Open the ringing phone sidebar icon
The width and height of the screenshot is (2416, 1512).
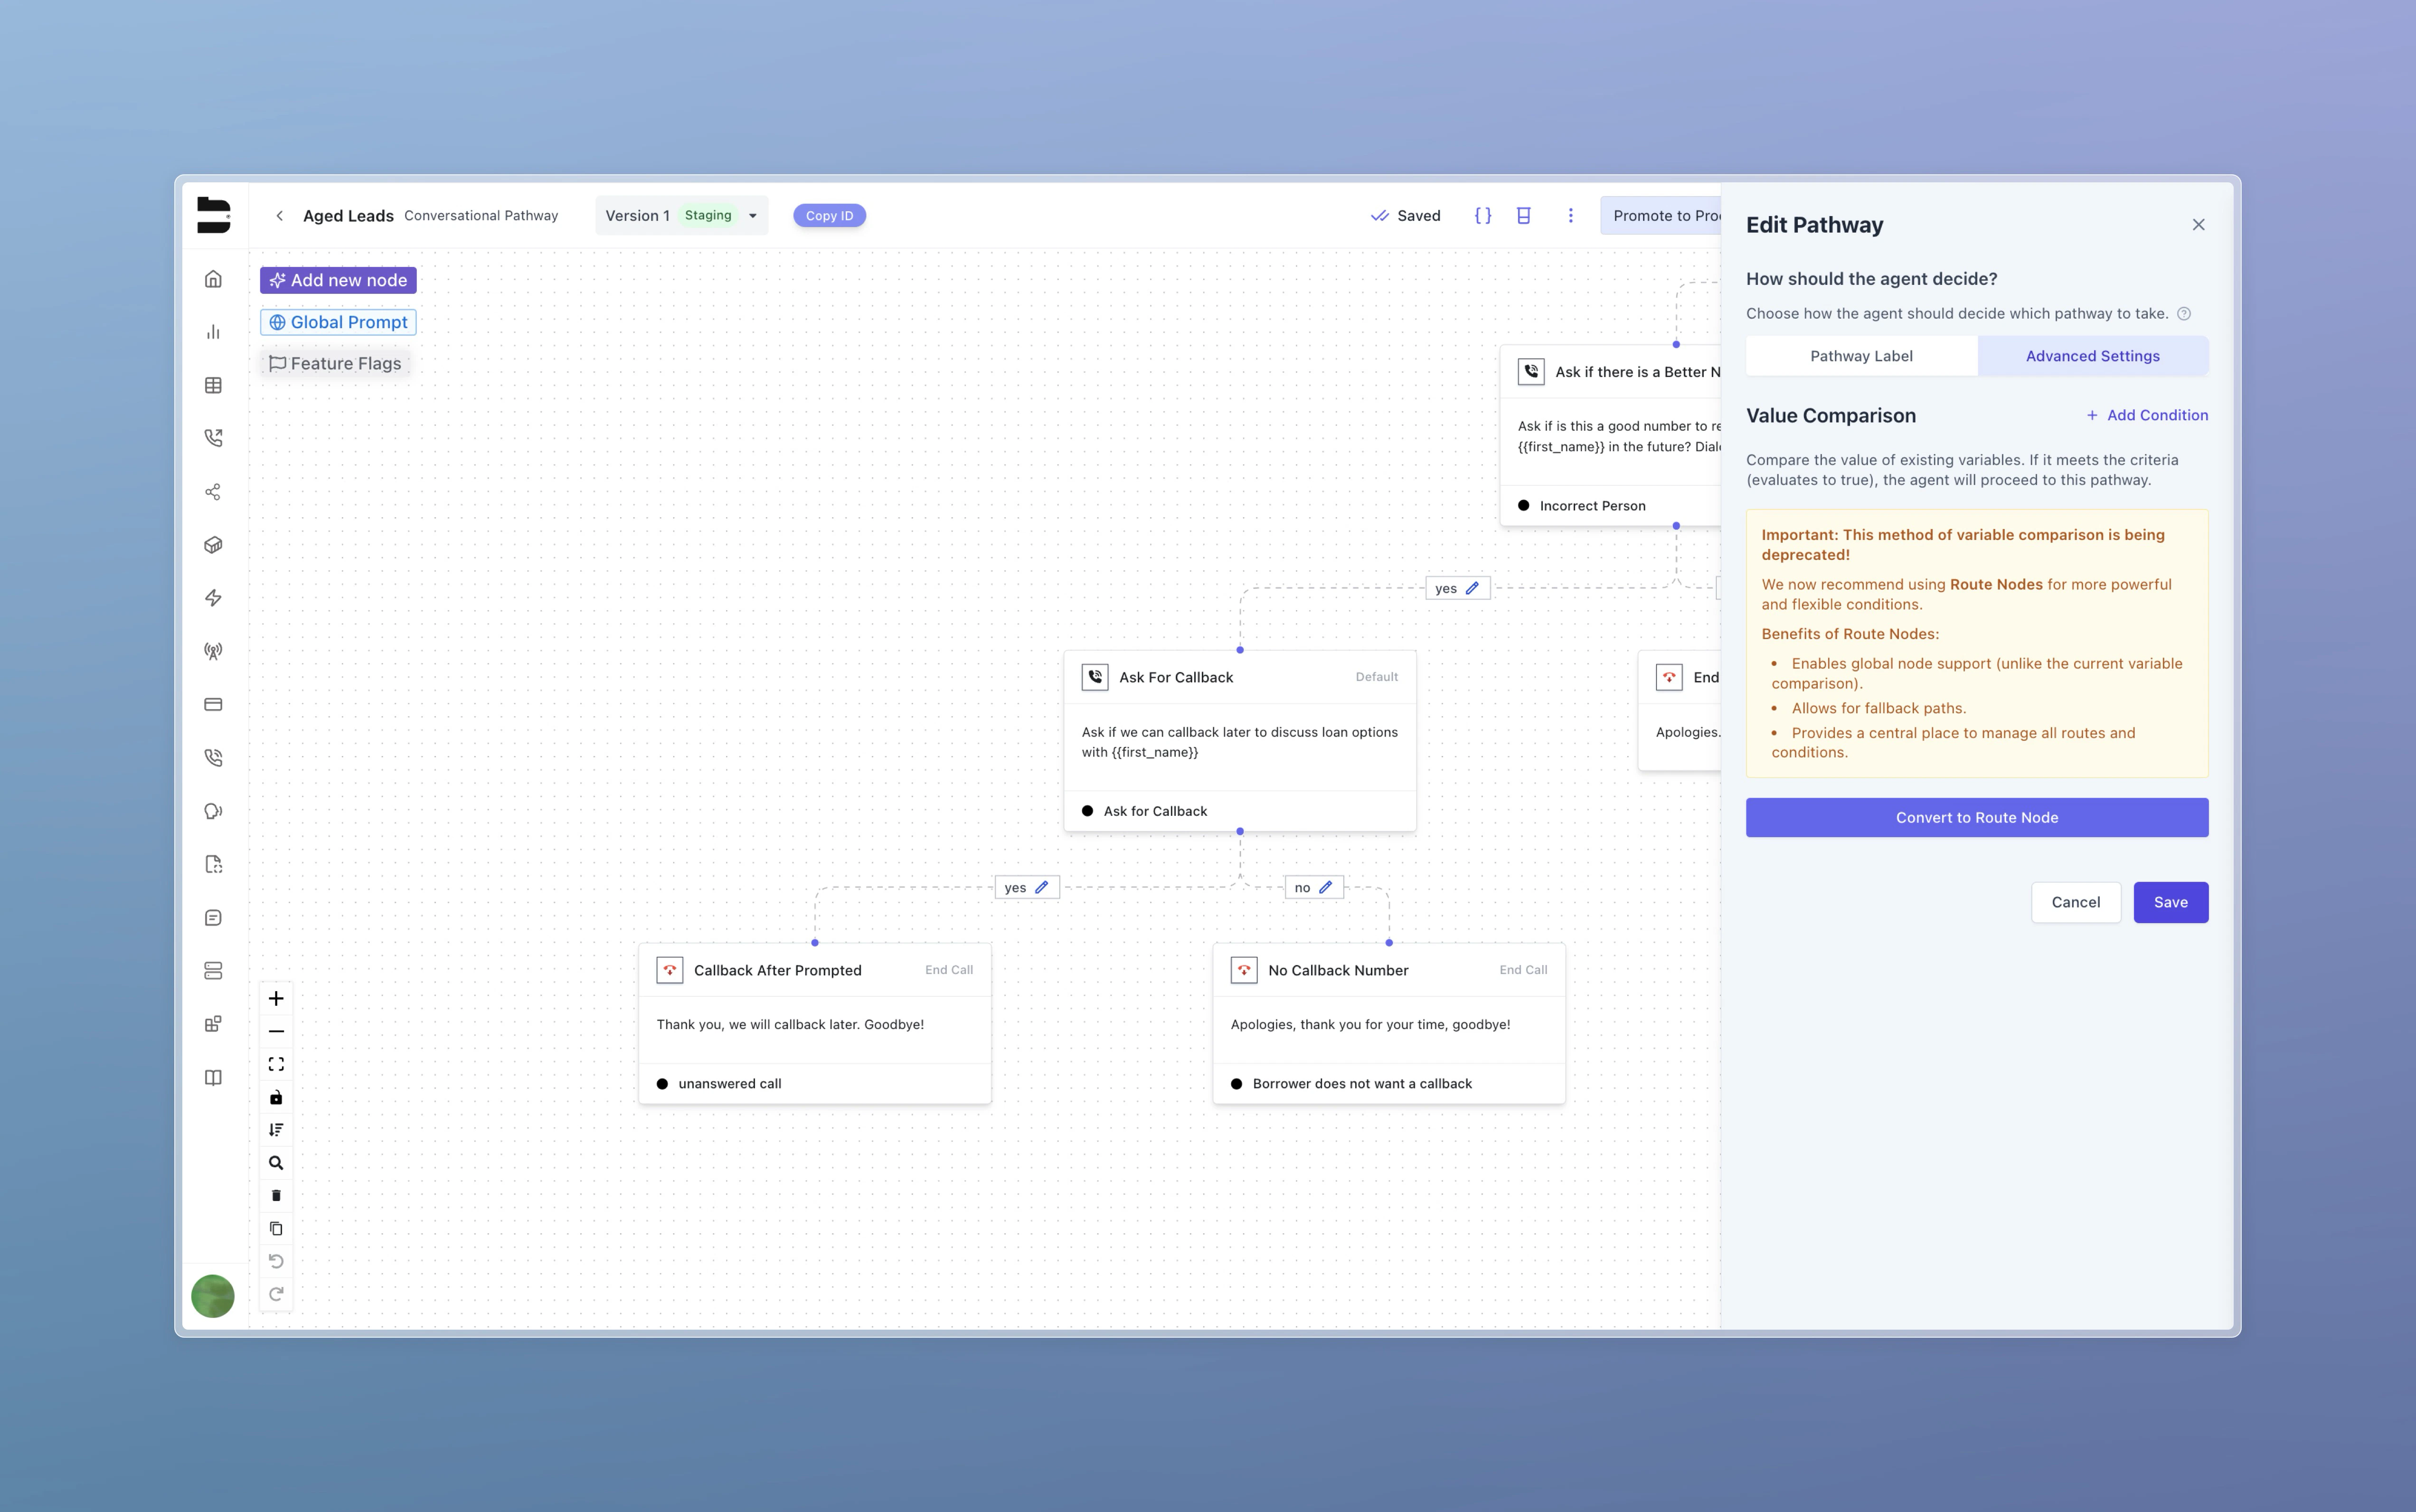point(213,758)
